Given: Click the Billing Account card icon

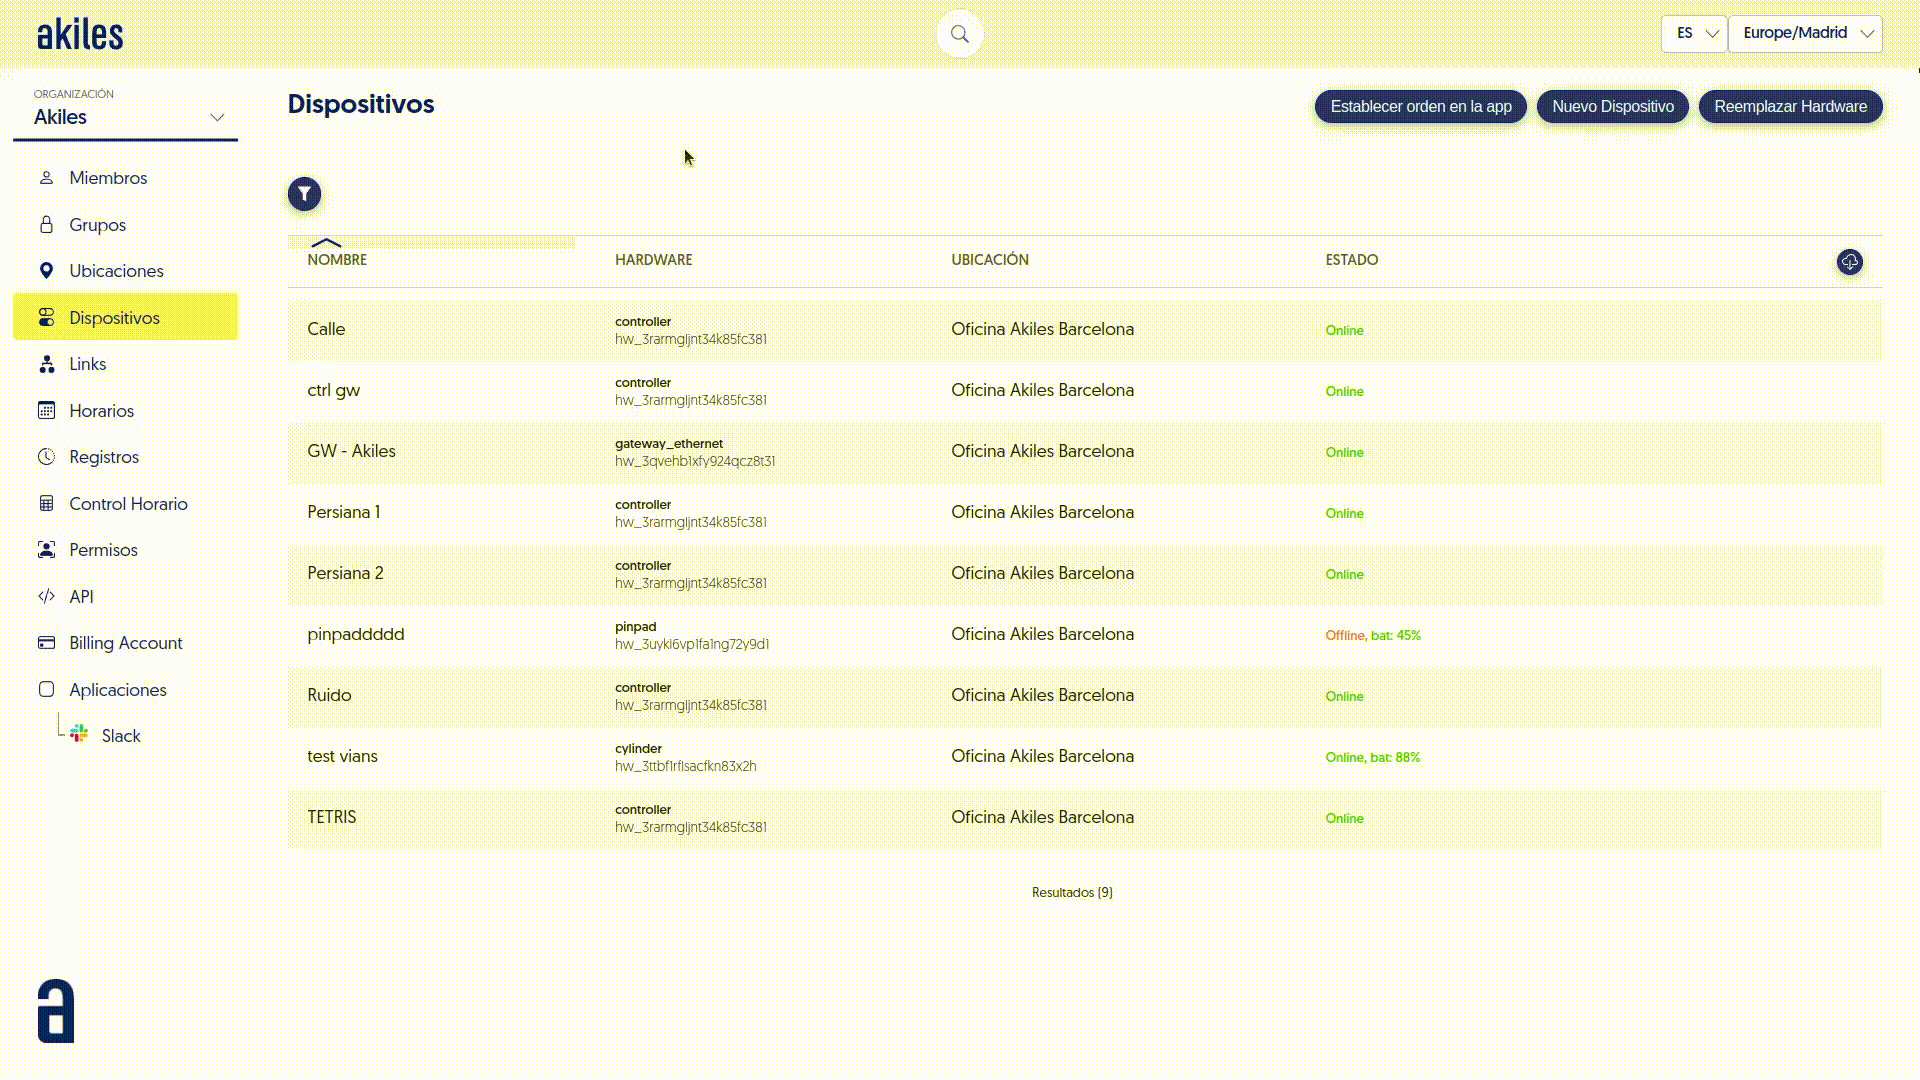Looking at the screenshot, I should tap(46, 643).
